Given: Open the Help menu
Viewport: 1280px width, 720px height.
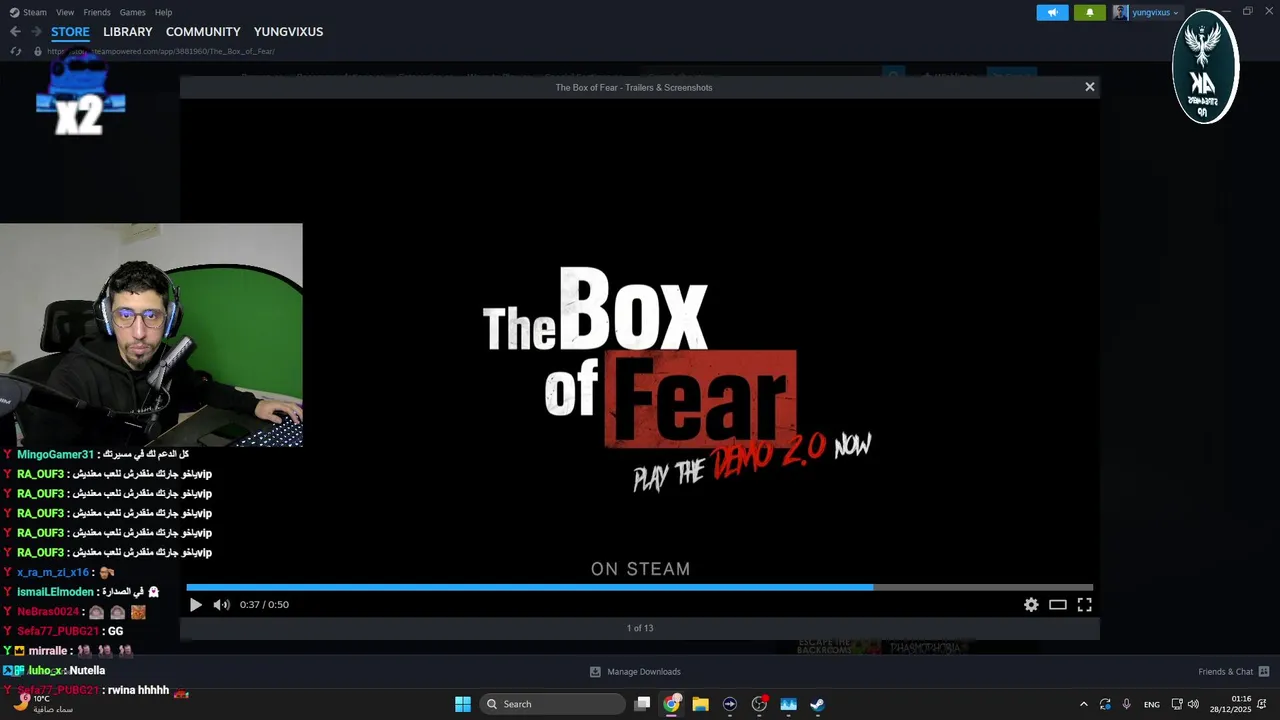Looking at the screenshot, I should point(163,12).
